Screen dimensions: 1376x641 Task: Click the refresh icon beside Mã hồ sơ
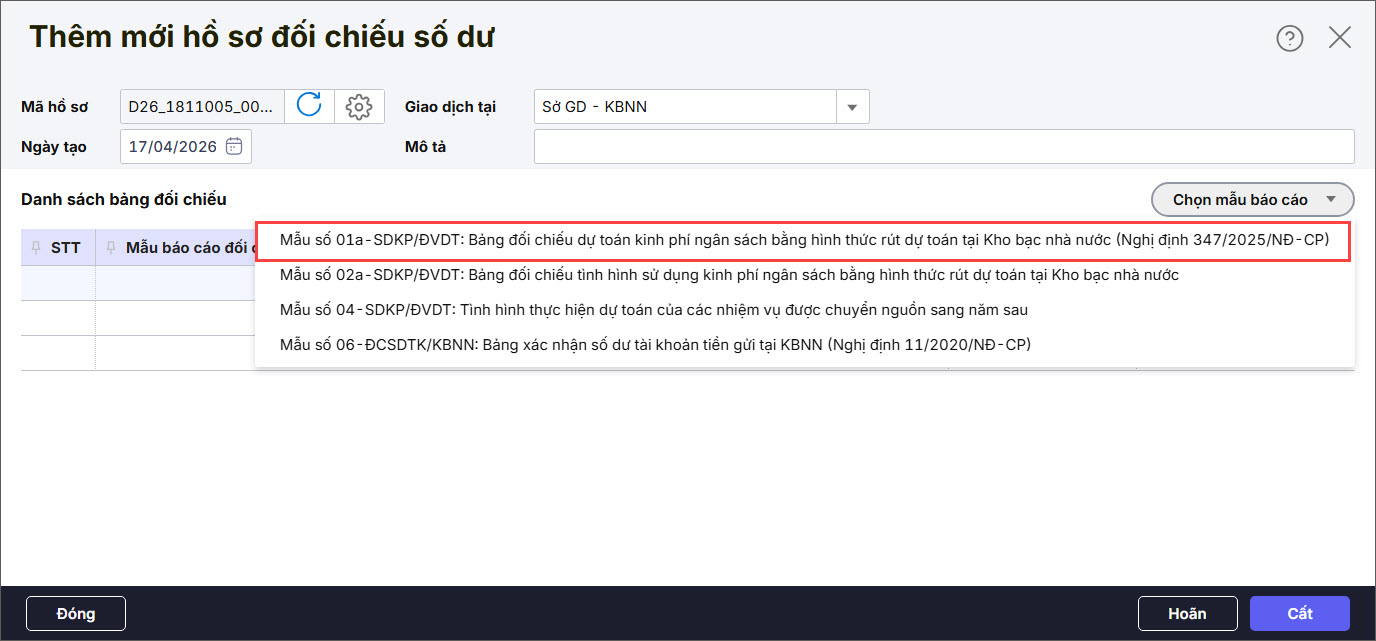[309, 106]
